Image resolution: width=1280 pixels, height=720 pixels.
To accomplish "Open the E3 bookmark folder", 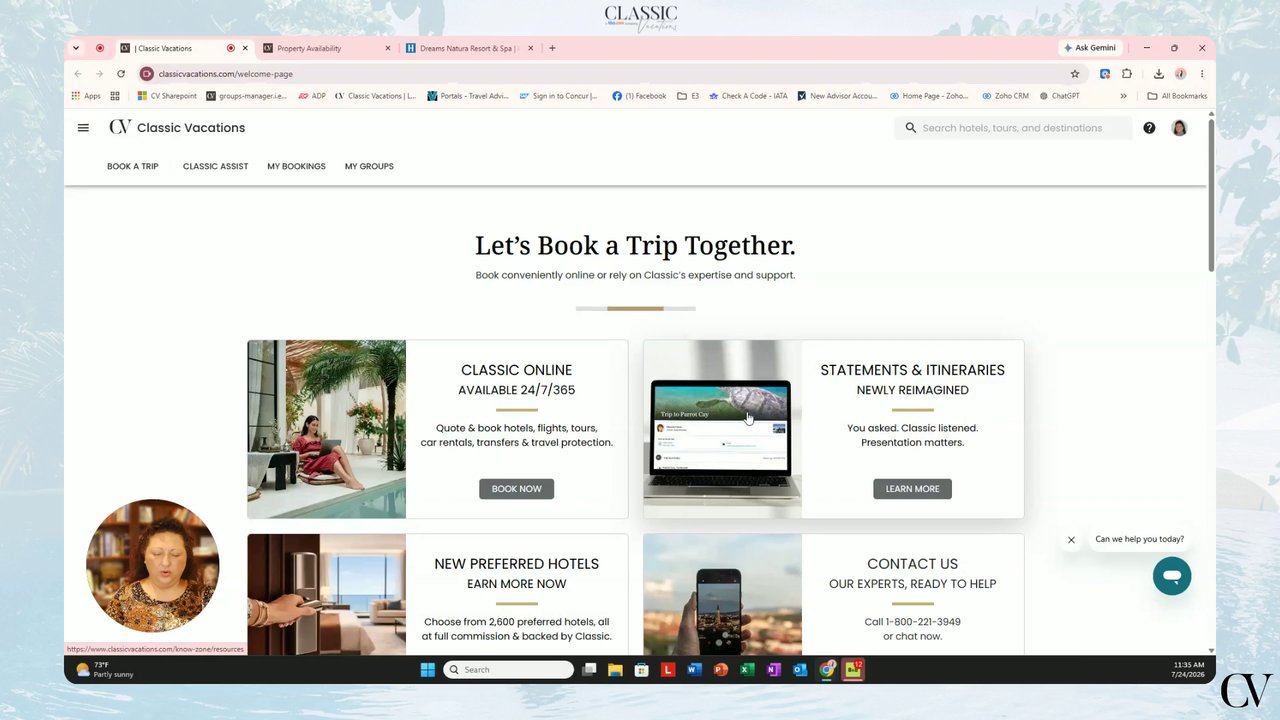I will [x=688, y=96].
